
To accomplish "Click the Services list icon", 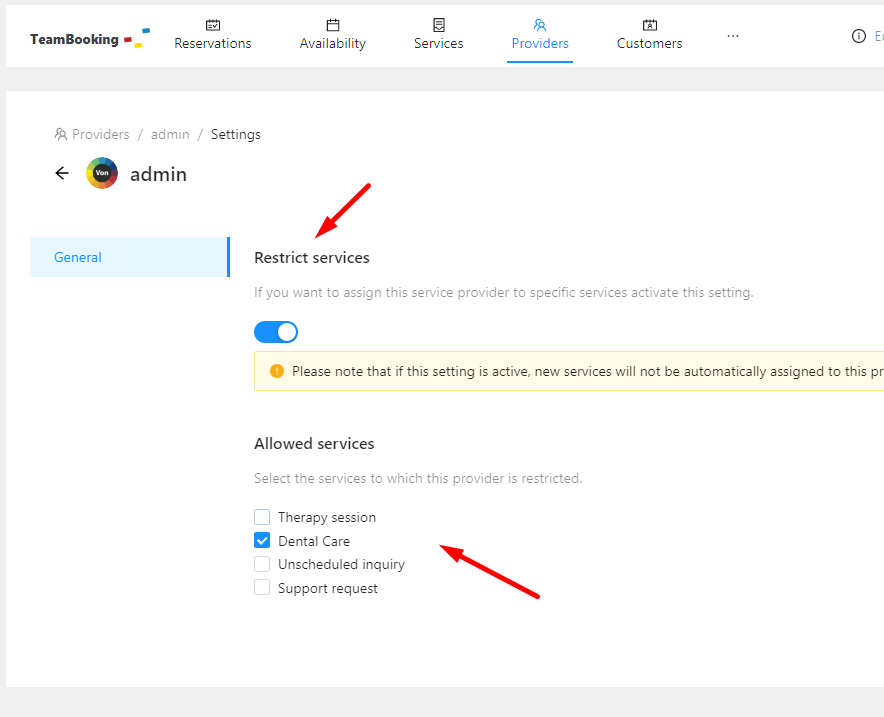I will click(439, 25).
